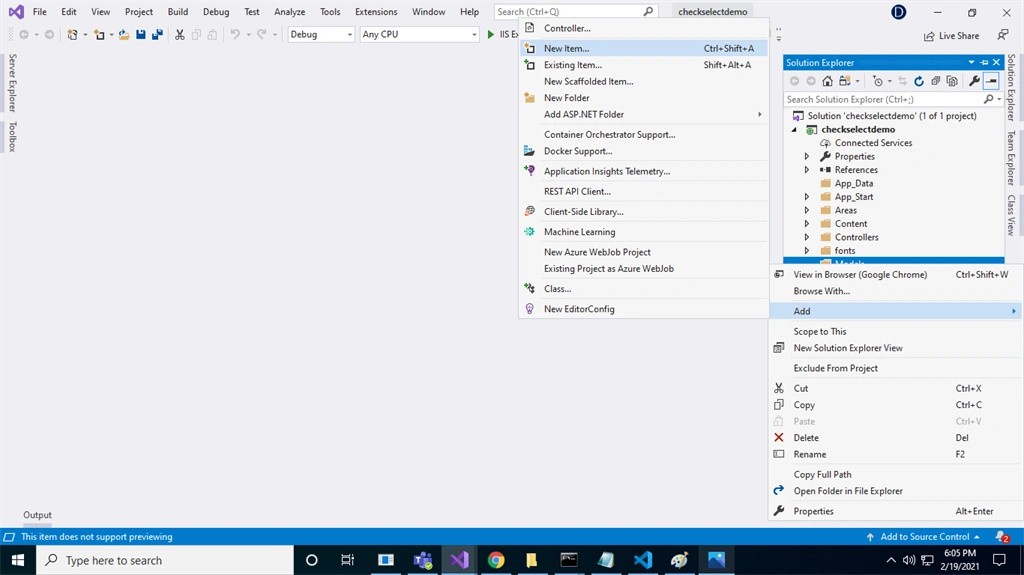Click the Add New Item toolbar icon

pos(99,35)
